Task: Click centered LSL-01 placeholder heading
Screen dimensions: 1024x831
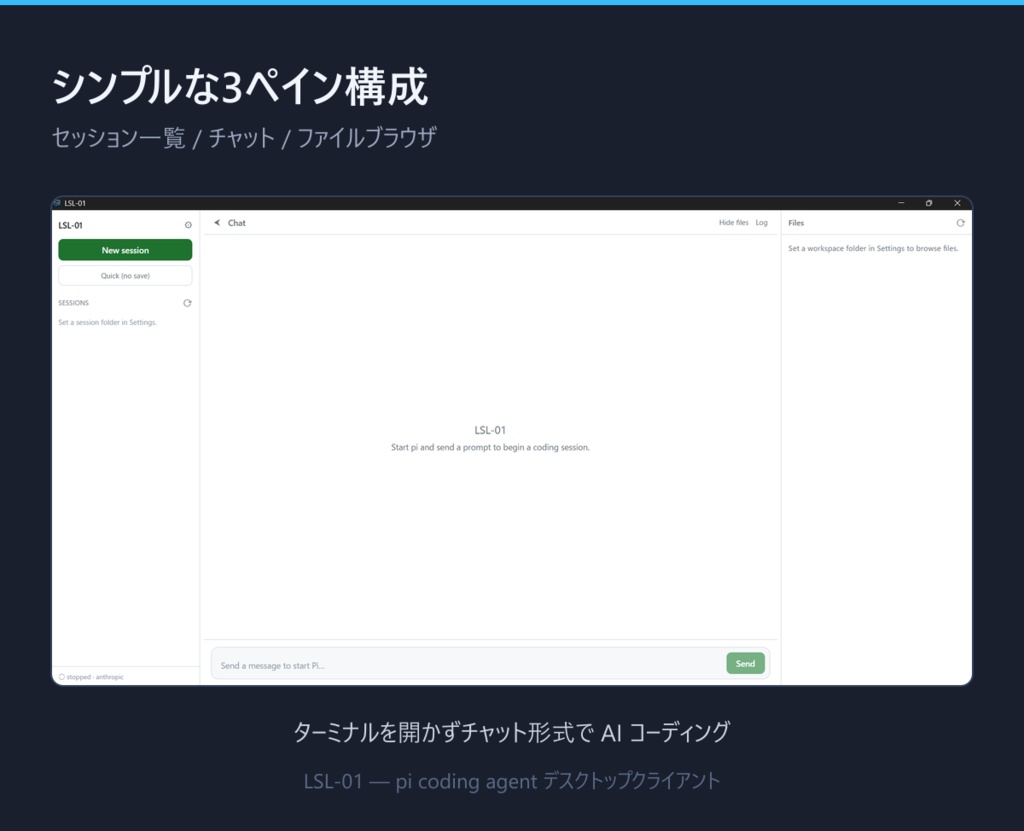Action: (x=490, y=430)
